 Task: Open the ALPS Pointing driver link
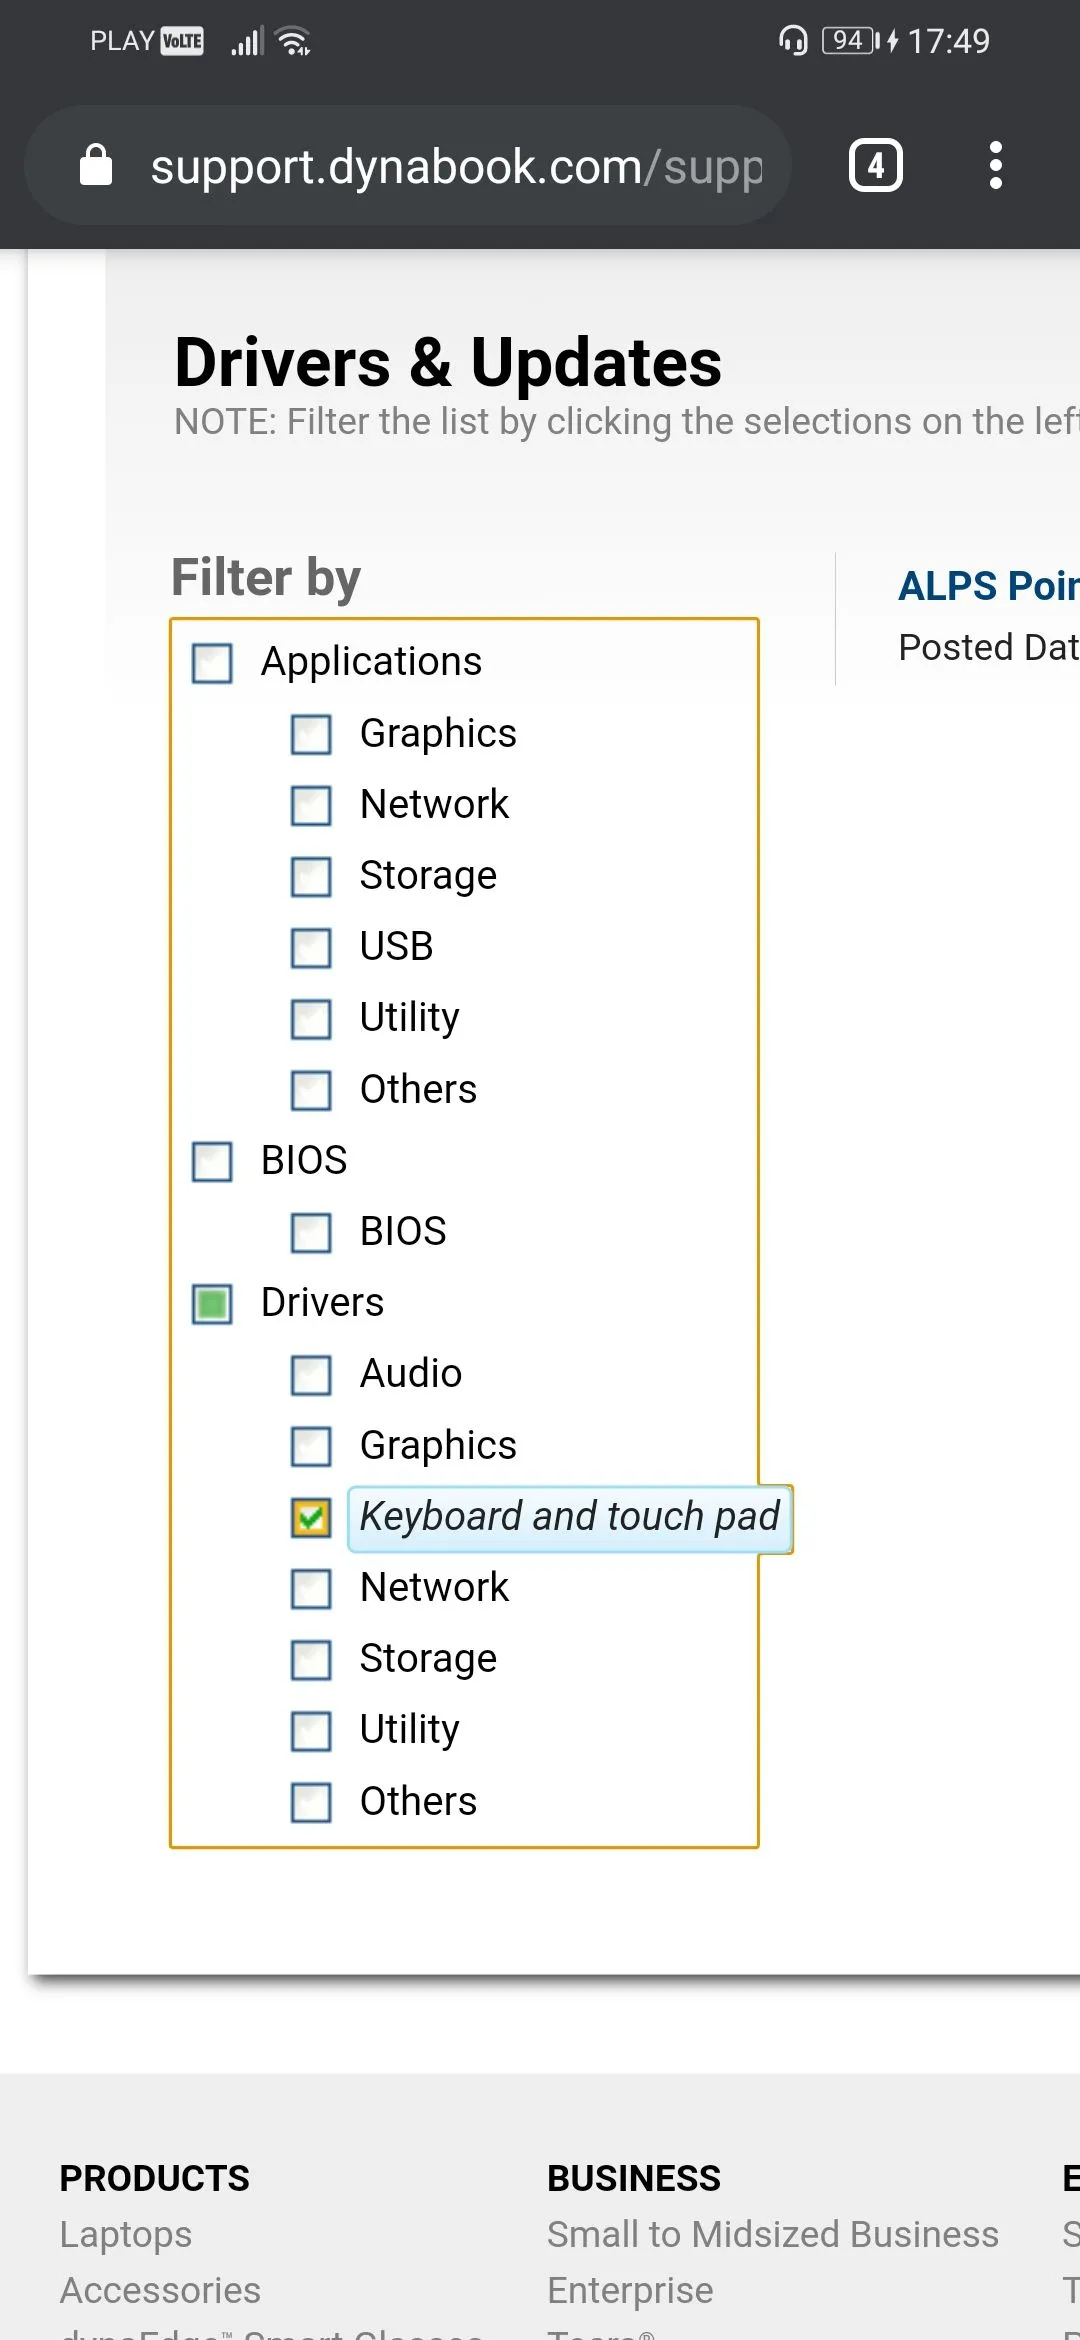(x=988, y=586)
